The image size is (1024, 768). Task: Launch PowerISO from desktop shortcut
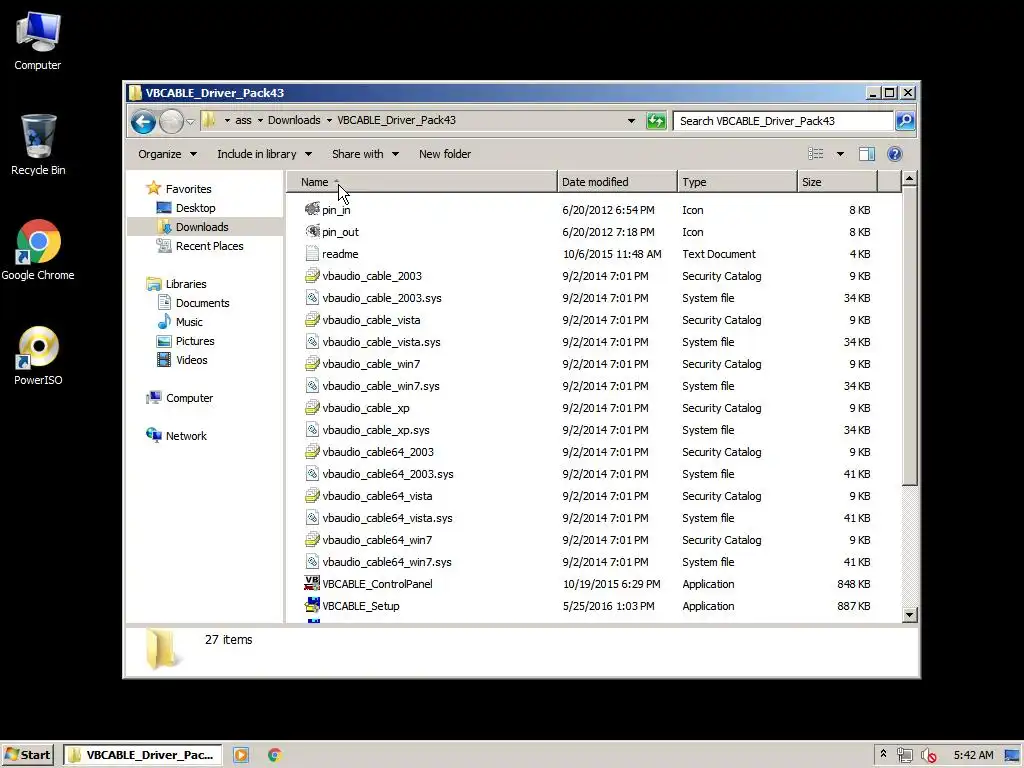tap(38, 356)
